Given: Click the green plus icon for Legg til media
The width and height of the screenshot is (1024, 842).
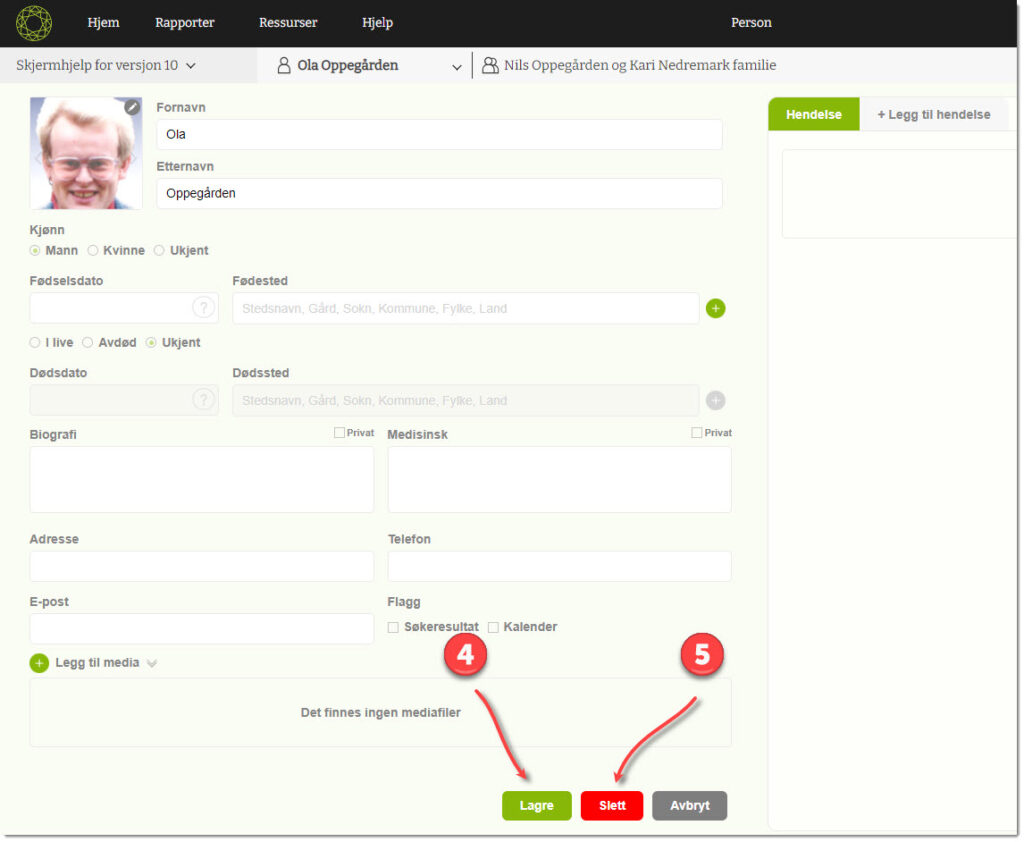Looking at the screenshot, I should click(x=39, y=663).
